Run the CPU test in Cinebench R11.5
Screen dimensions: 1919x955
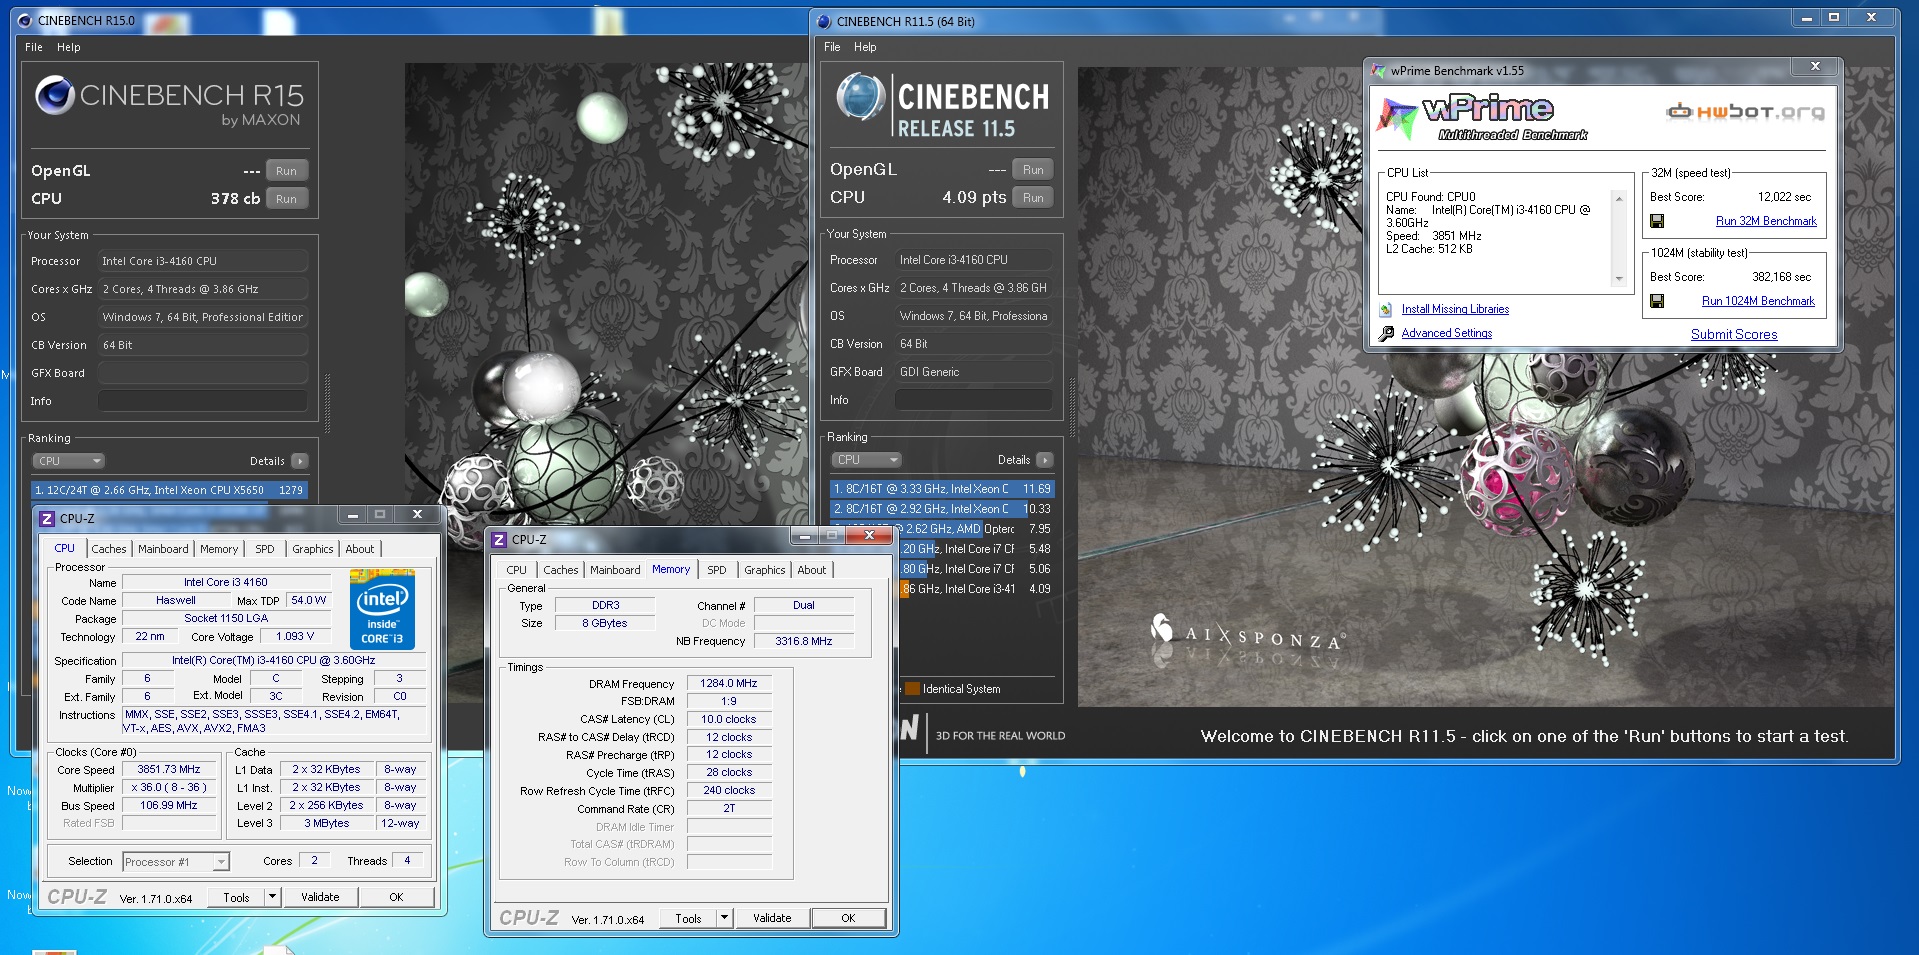click(1033, 198)
